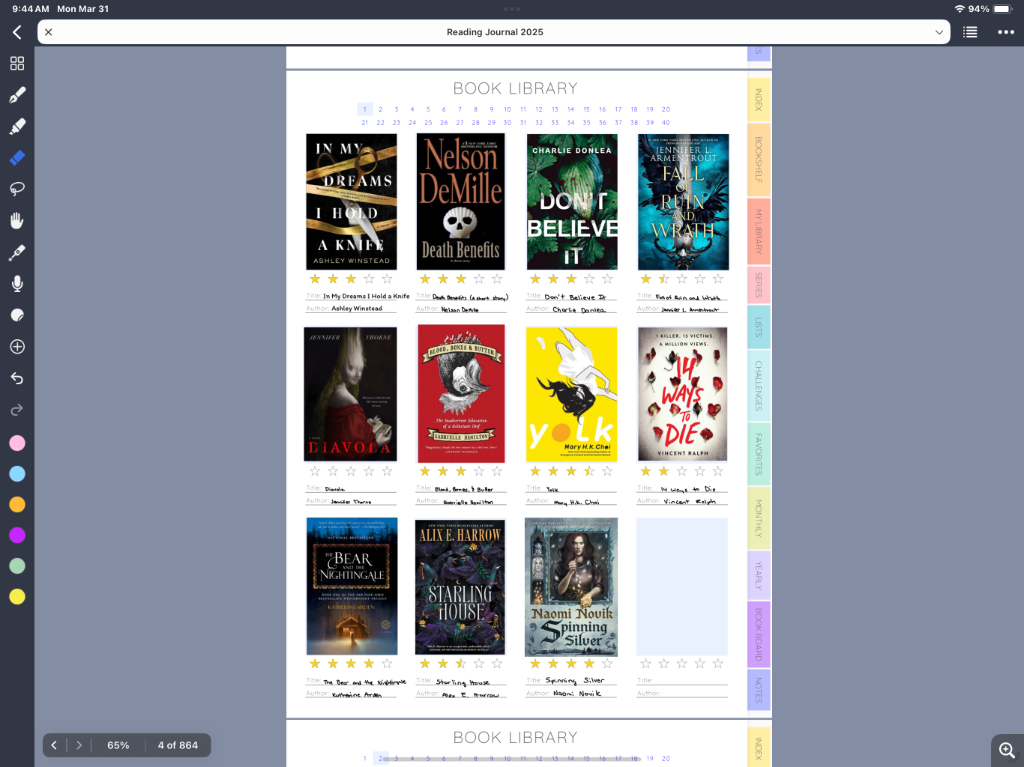This screenshot has width=1024, height=767.
Task: Tap the Fall of Ruin and Wrath cover
Action: coord(683,202)
